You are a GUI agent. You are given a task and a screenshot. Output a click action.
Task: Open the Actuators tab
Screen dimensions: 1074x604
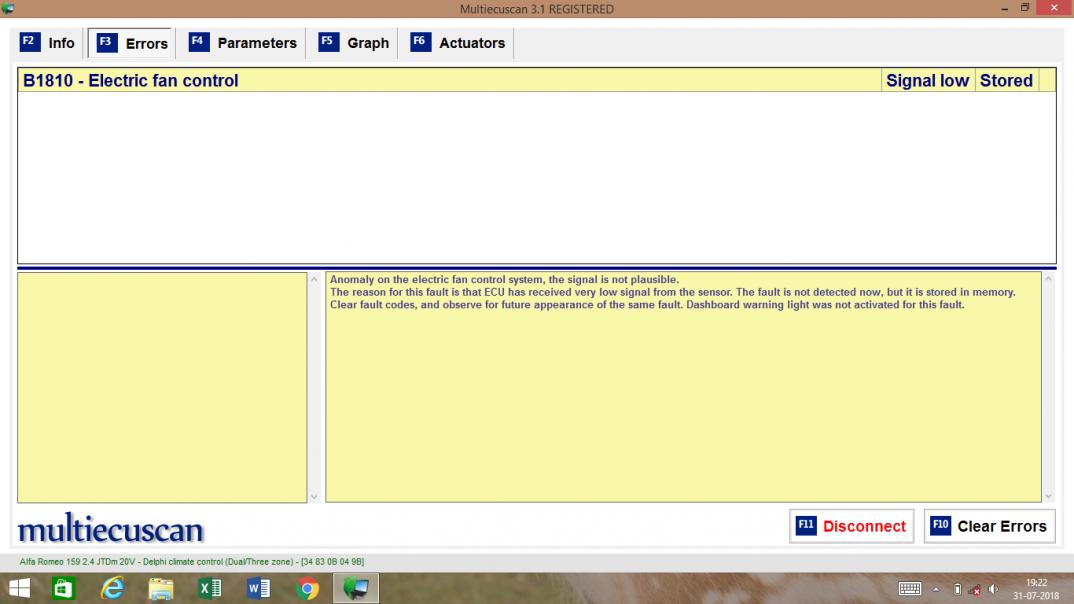[458, 43]
